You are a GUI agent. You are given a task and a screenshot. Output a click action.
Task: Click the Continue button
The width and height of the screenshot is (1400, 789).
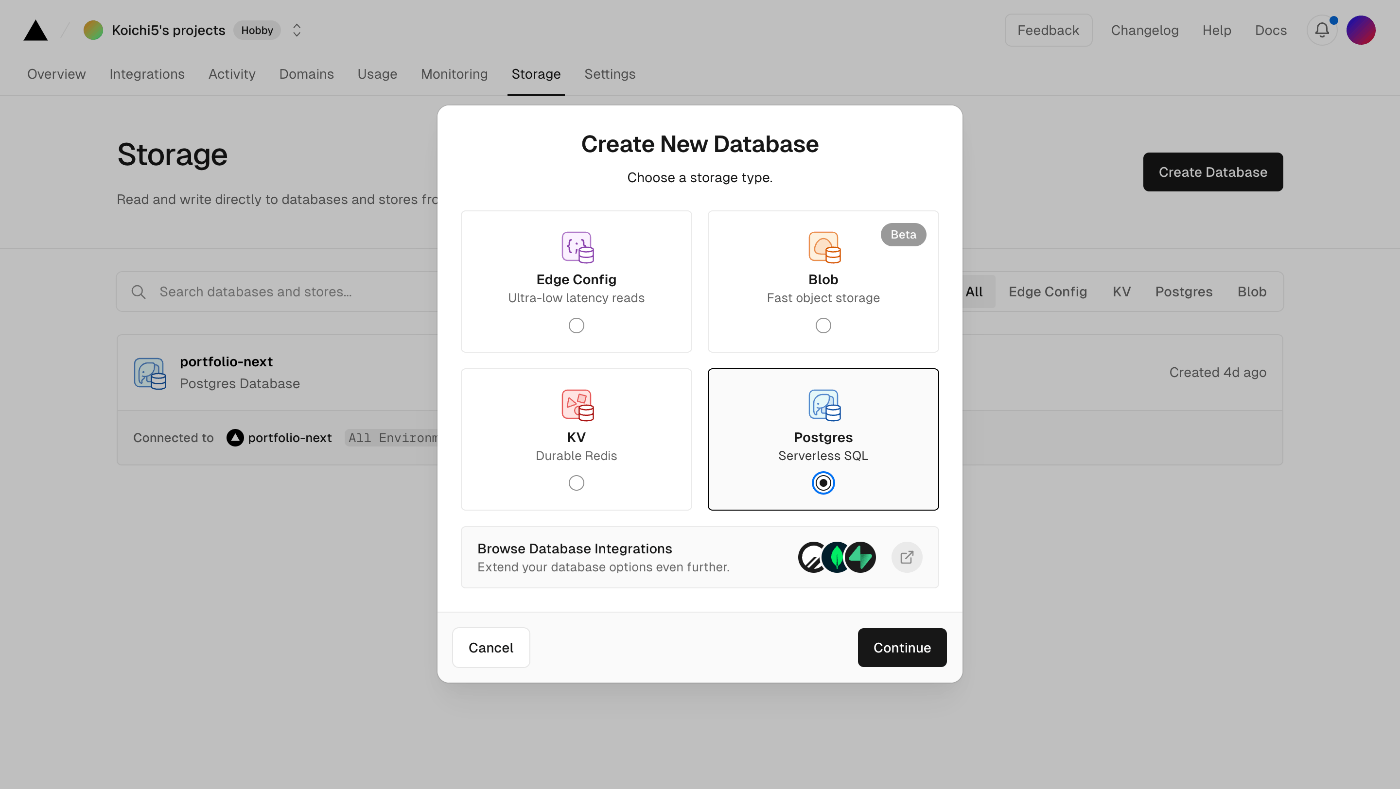[x=902, y=647]
